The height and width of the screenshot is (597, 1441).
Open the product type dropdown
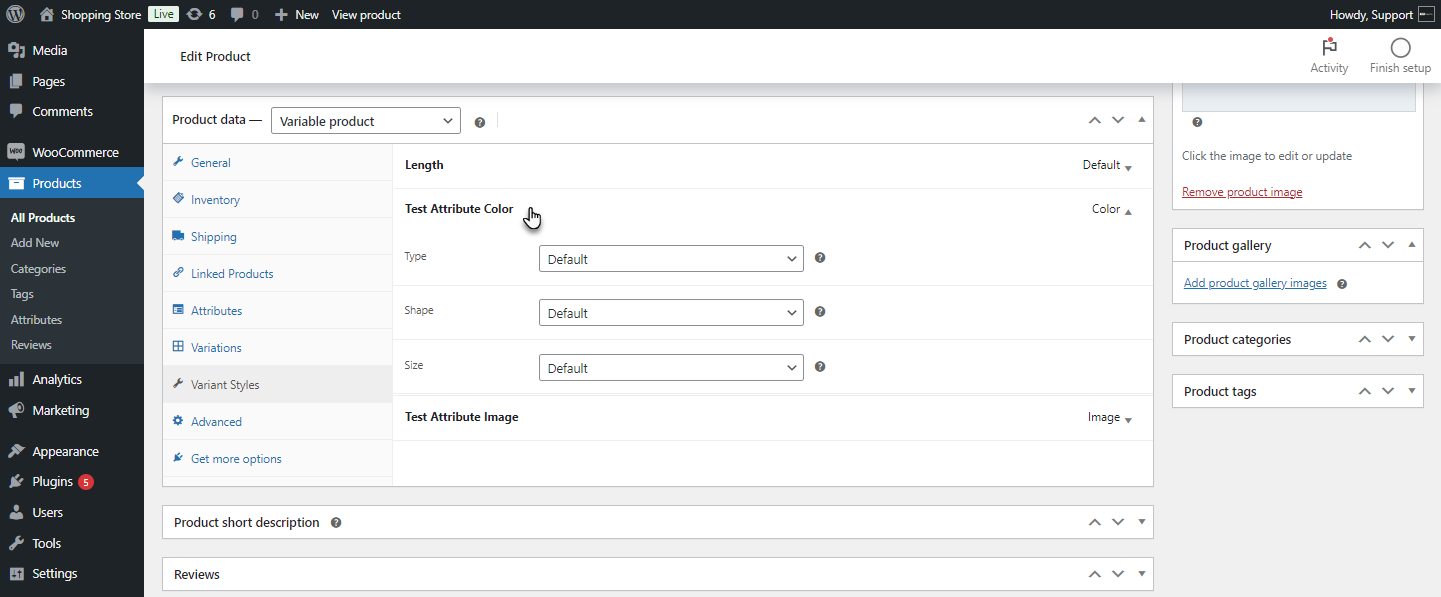click(x=366, y=121)
